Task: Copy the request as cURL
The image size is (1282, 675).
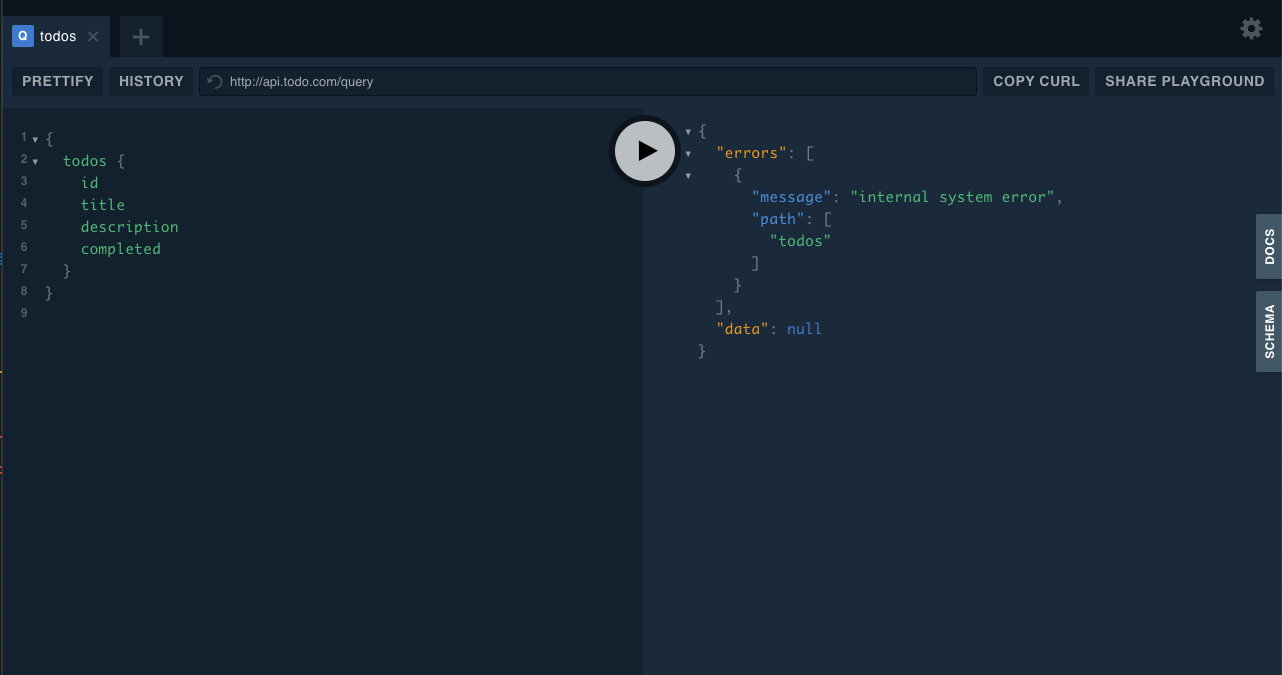Action: (x=1035, y=81)
